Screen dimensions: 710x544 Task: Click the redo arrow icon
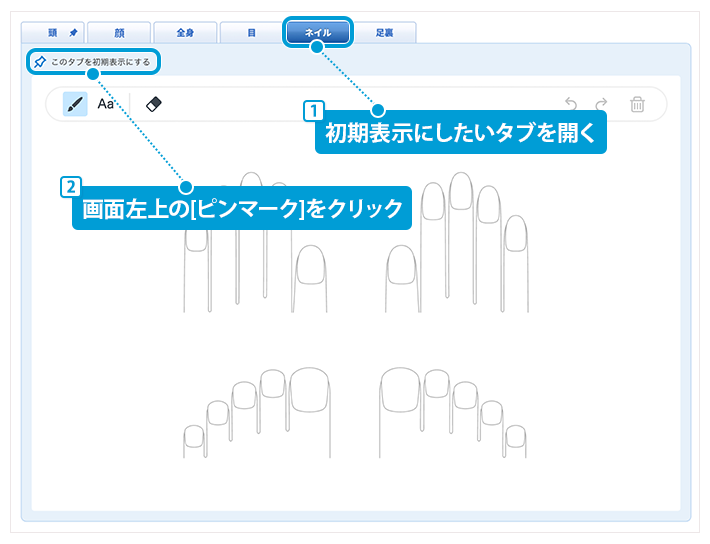tap(602, 104)
